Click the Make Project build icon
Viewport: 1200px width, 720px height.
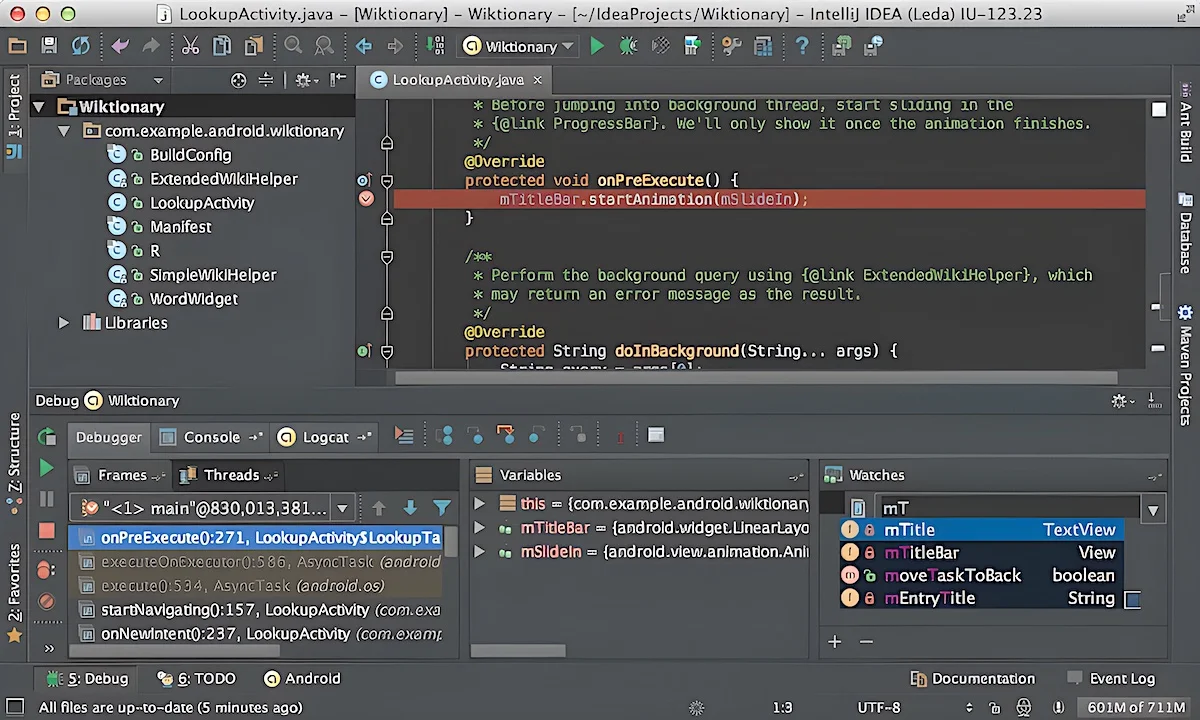(435, 46)
